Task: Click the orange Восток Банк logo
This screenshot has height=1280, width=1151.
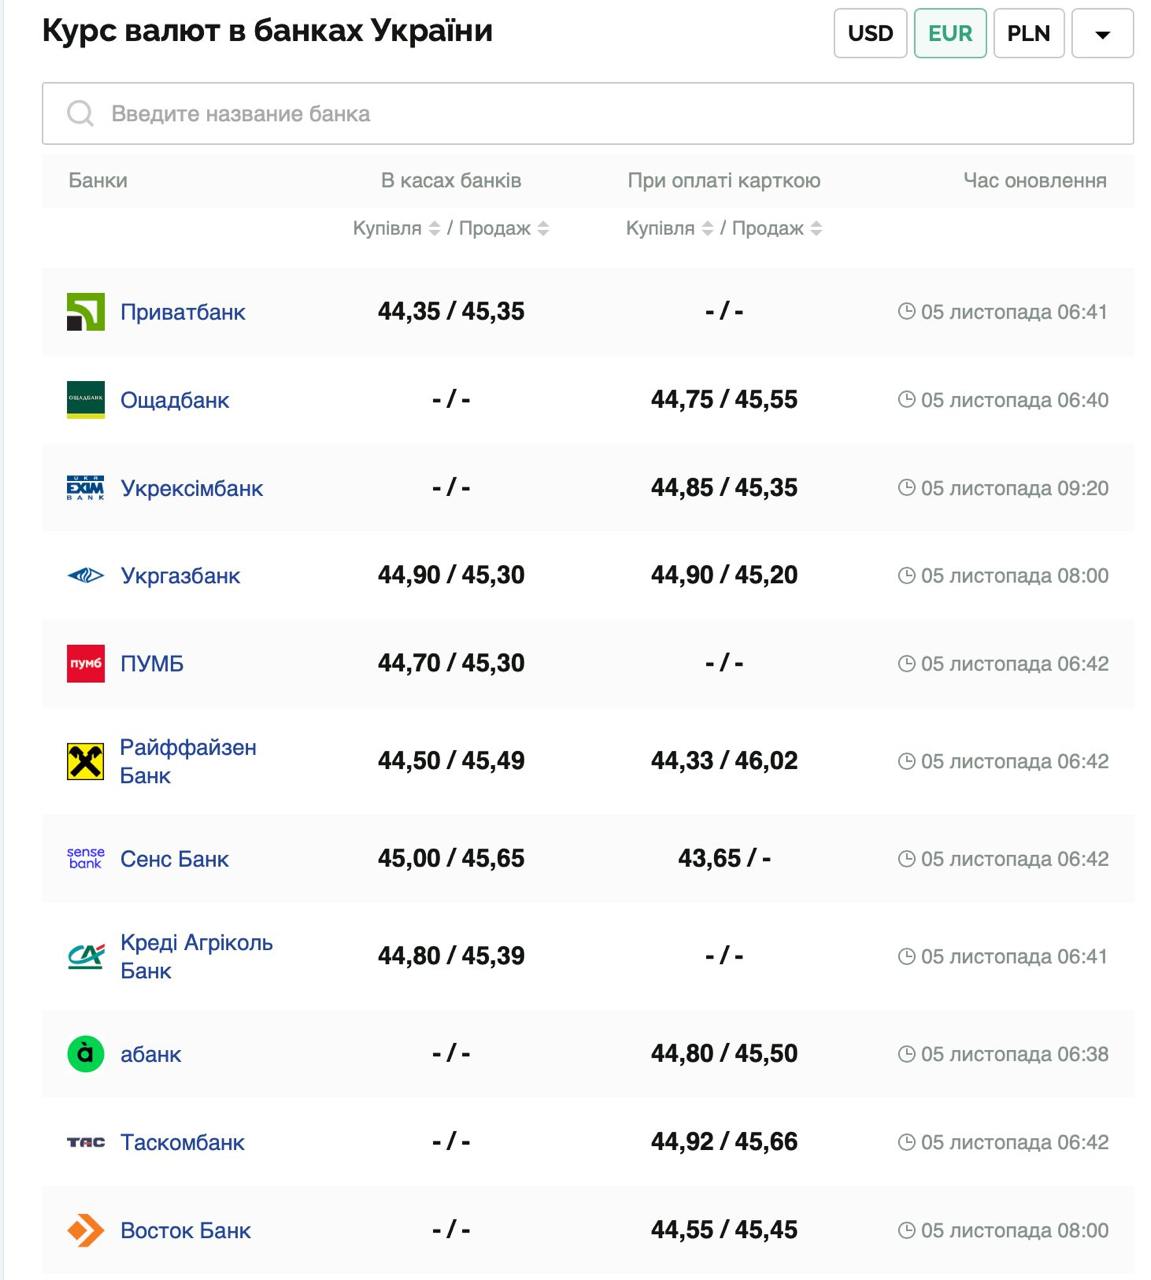Action: click(86, 1230)
